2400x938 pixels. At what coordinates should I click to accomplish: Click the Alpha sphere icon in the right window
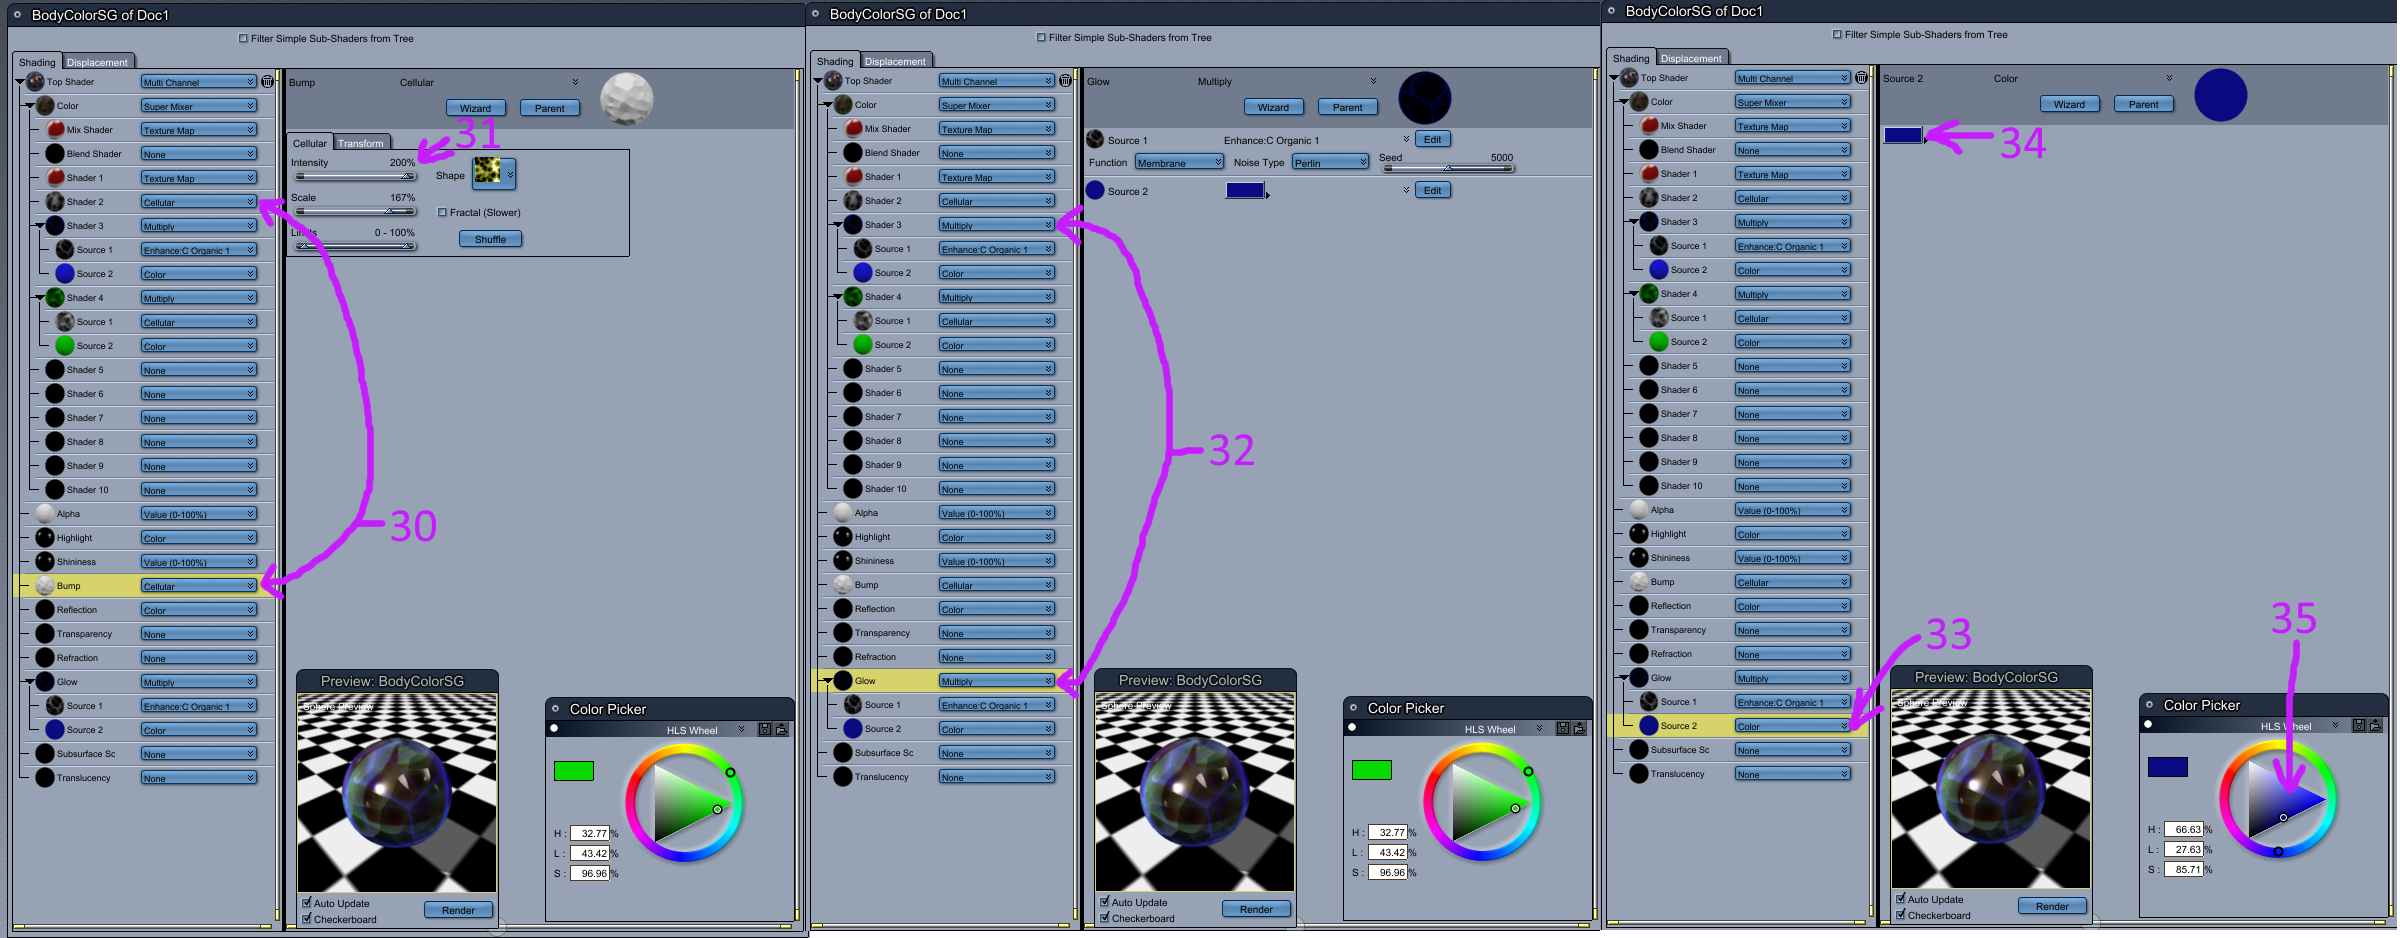click(1639, 510)
